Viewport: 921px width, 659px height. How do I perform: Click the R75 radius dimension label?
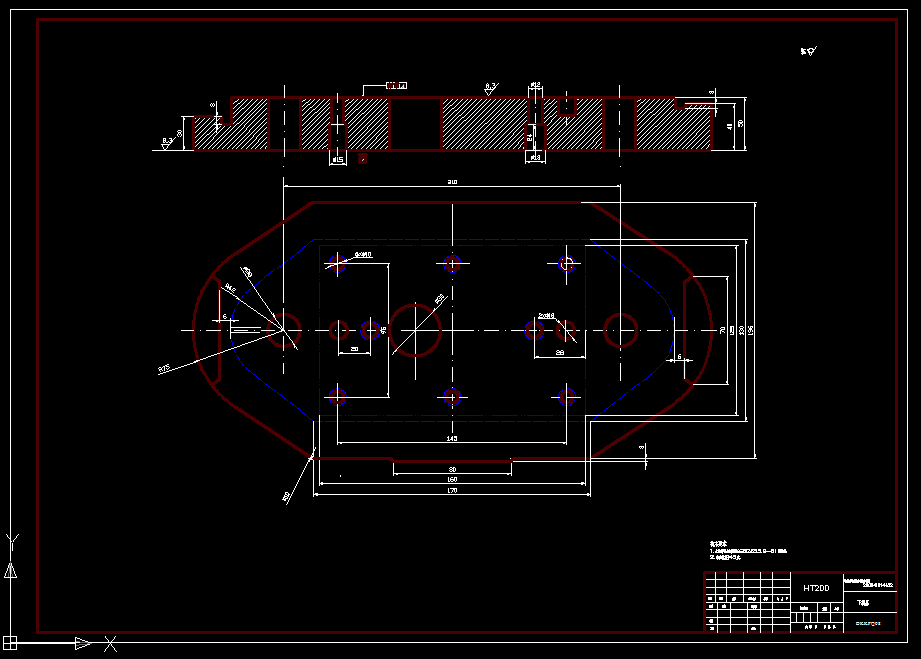pos(164,368)
